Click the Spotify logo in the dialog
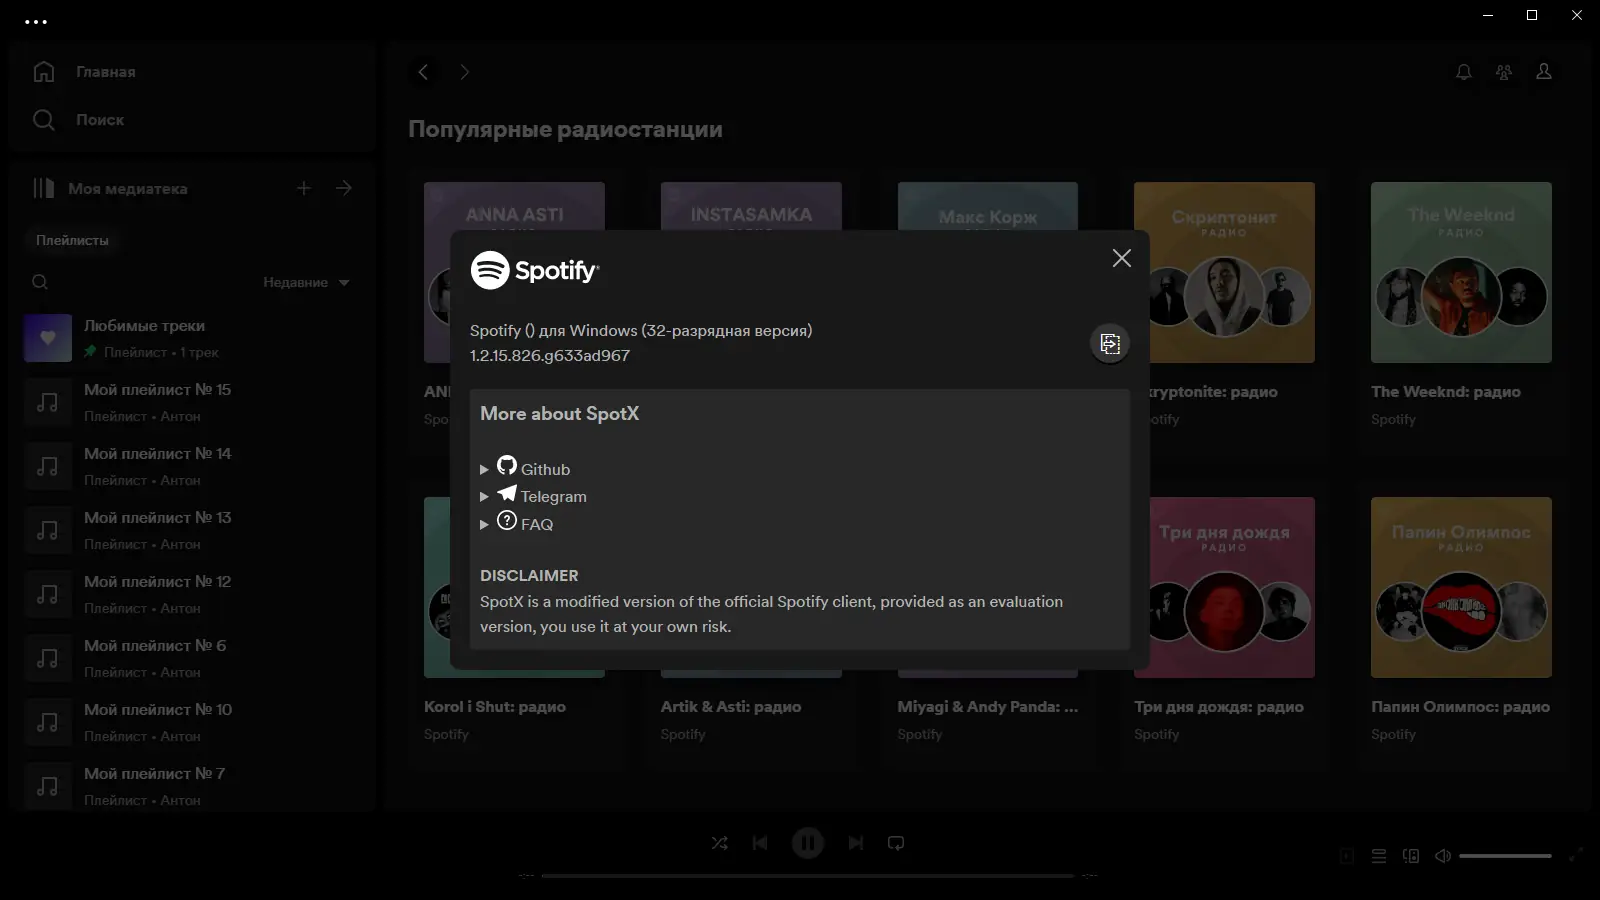Image resolution: width=1600 pixels, height=900 pixels. (535, 270)
